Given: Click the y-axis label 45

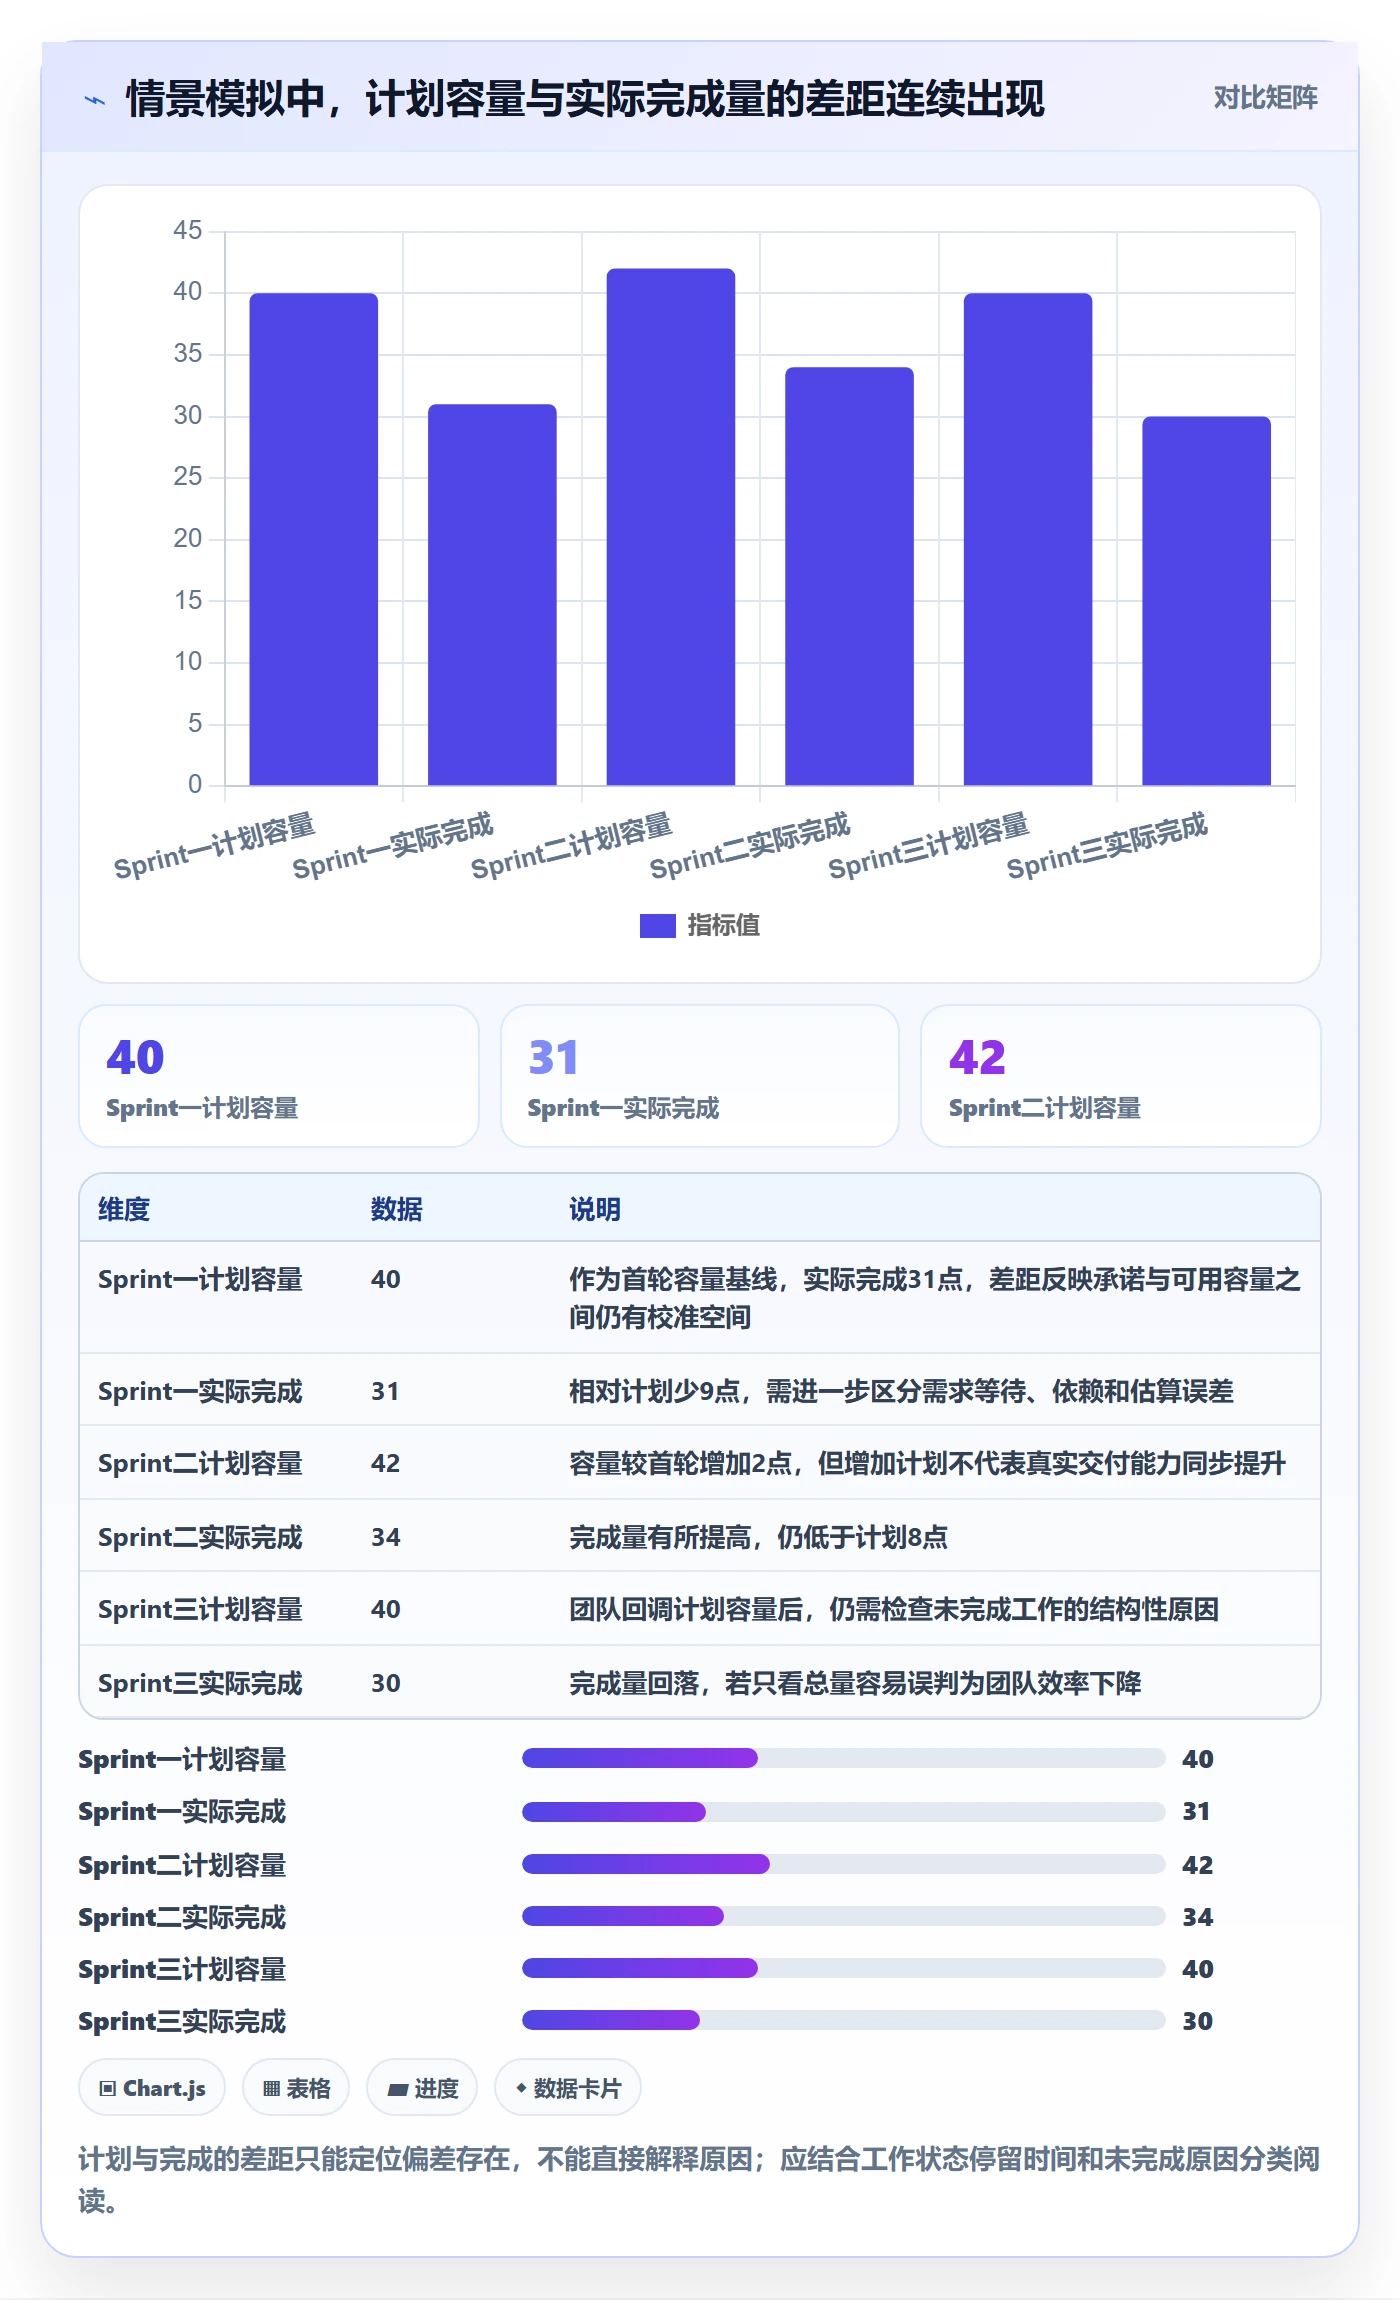Looking at the screenshot, I should [188, 230].
